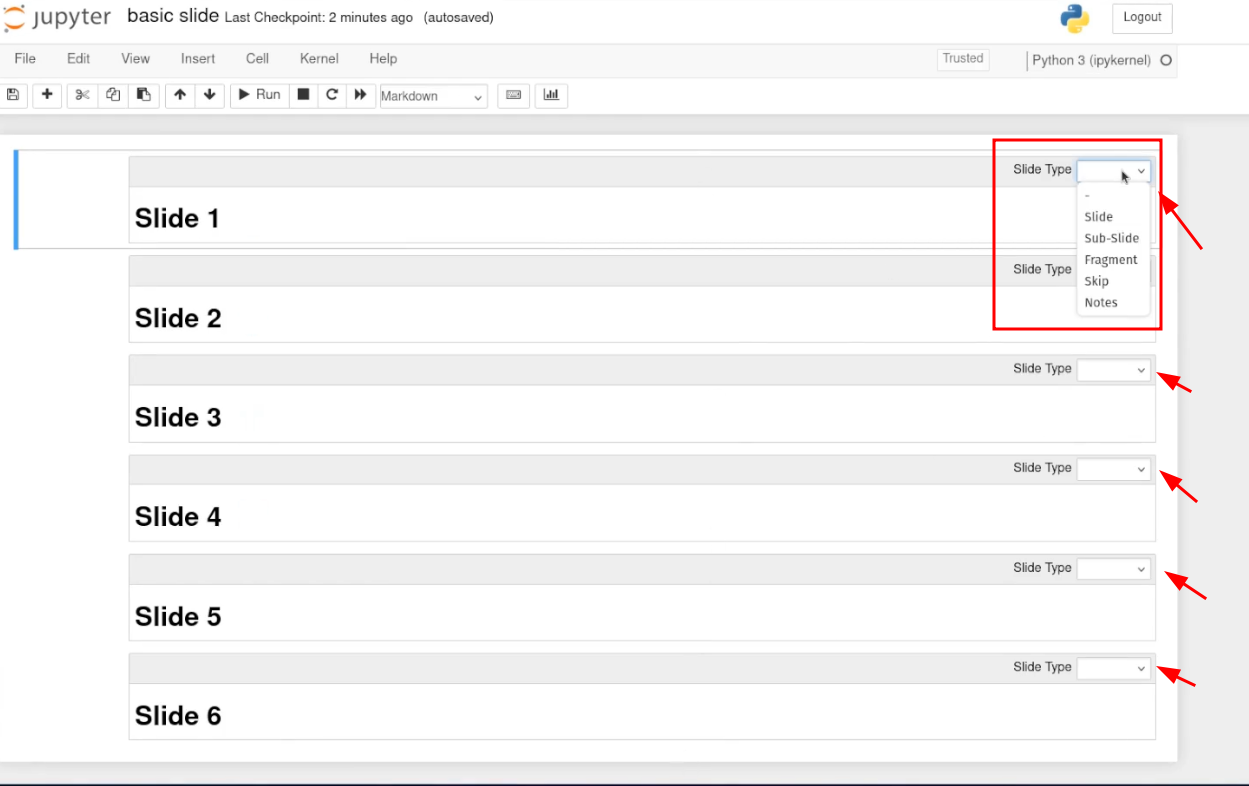
Task: Click the save and checkpoint icon
Action: click(13, 95)
